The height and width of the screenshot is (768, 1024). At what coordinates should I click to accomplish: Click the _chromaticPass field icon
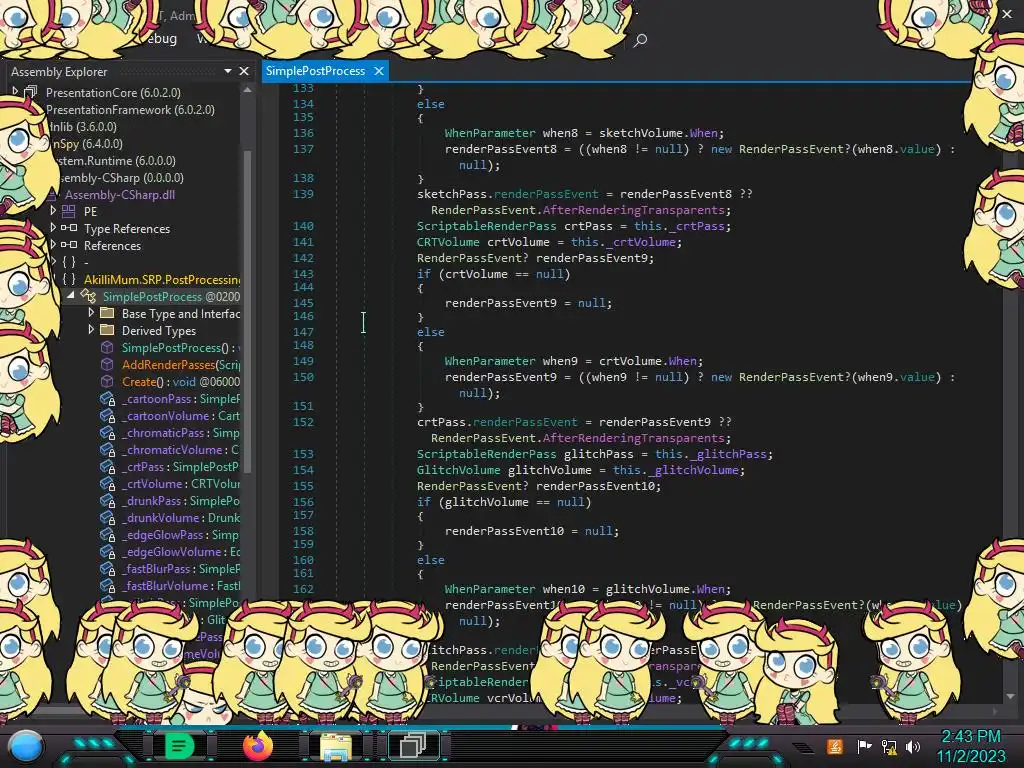[108, 433]
